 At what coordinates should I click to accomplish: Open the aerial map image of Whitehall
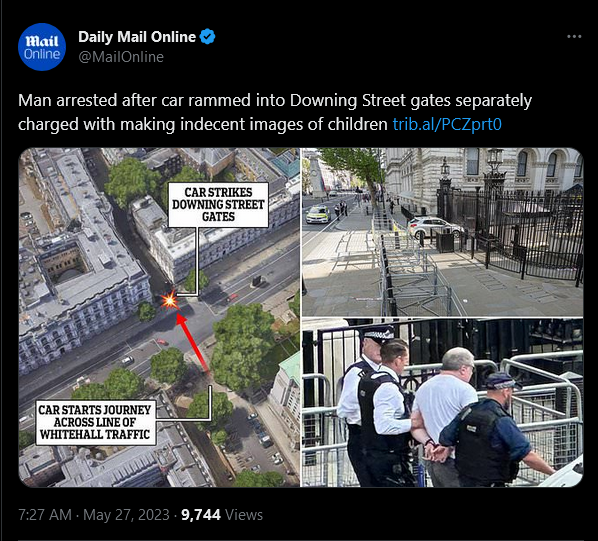coord(159,317)
